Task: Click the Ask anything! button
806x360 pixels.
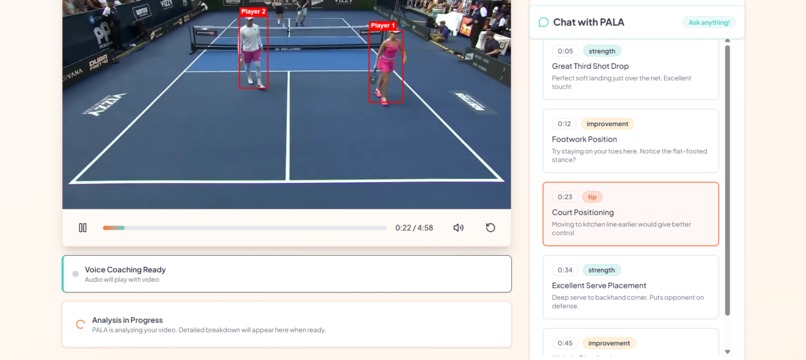Action: (709, 22)
